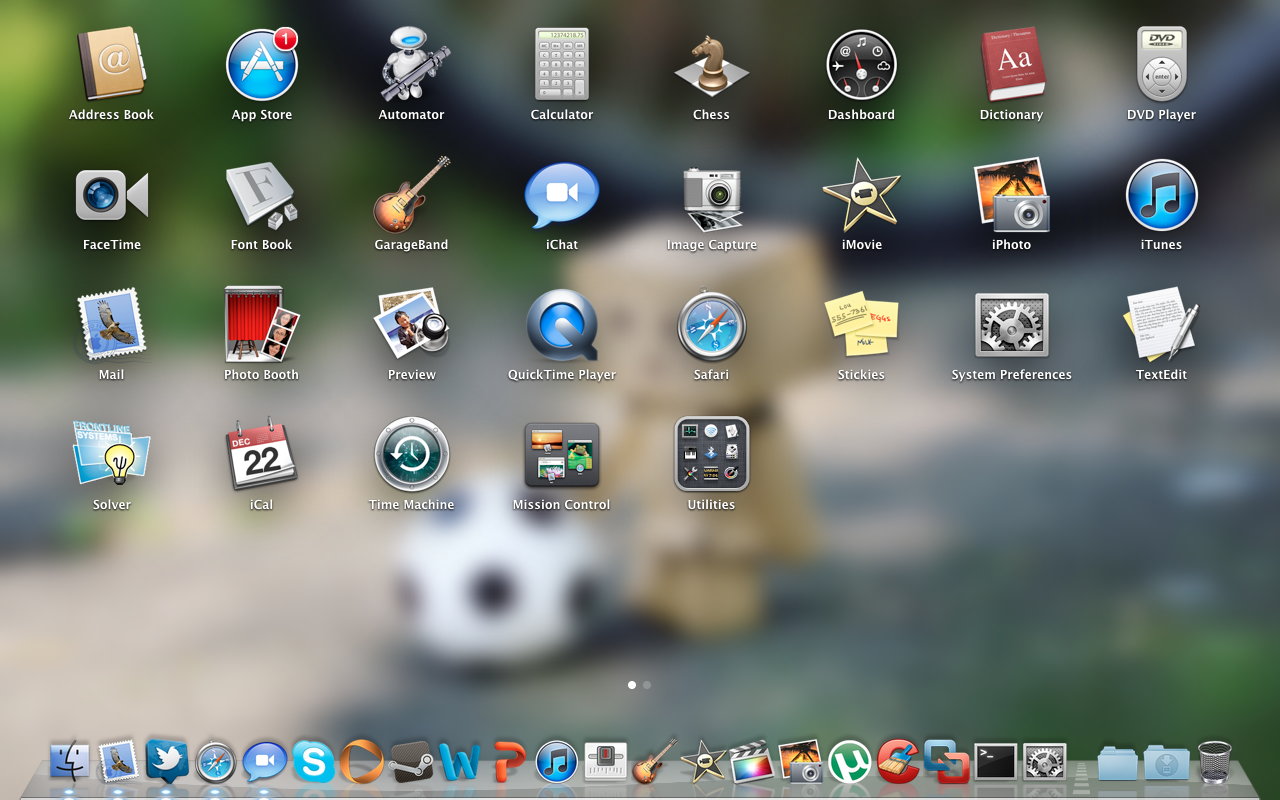Open the Frontline Solver app
This screenshot has width=1280, height=800.
(x=112, y=455)
